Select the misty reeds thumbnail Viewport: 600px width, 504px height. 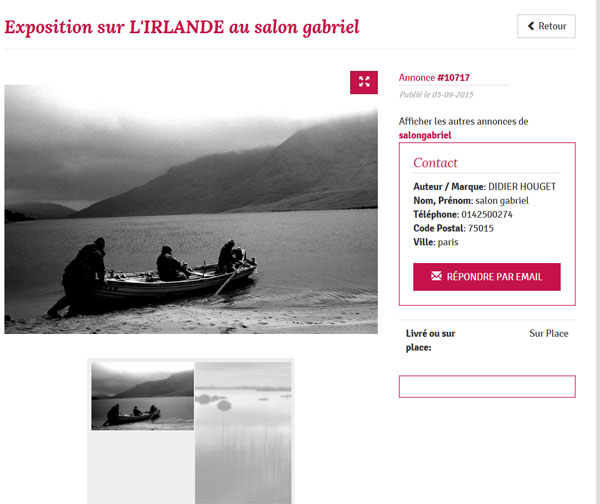pyautogui.click(x=243, y=433)
